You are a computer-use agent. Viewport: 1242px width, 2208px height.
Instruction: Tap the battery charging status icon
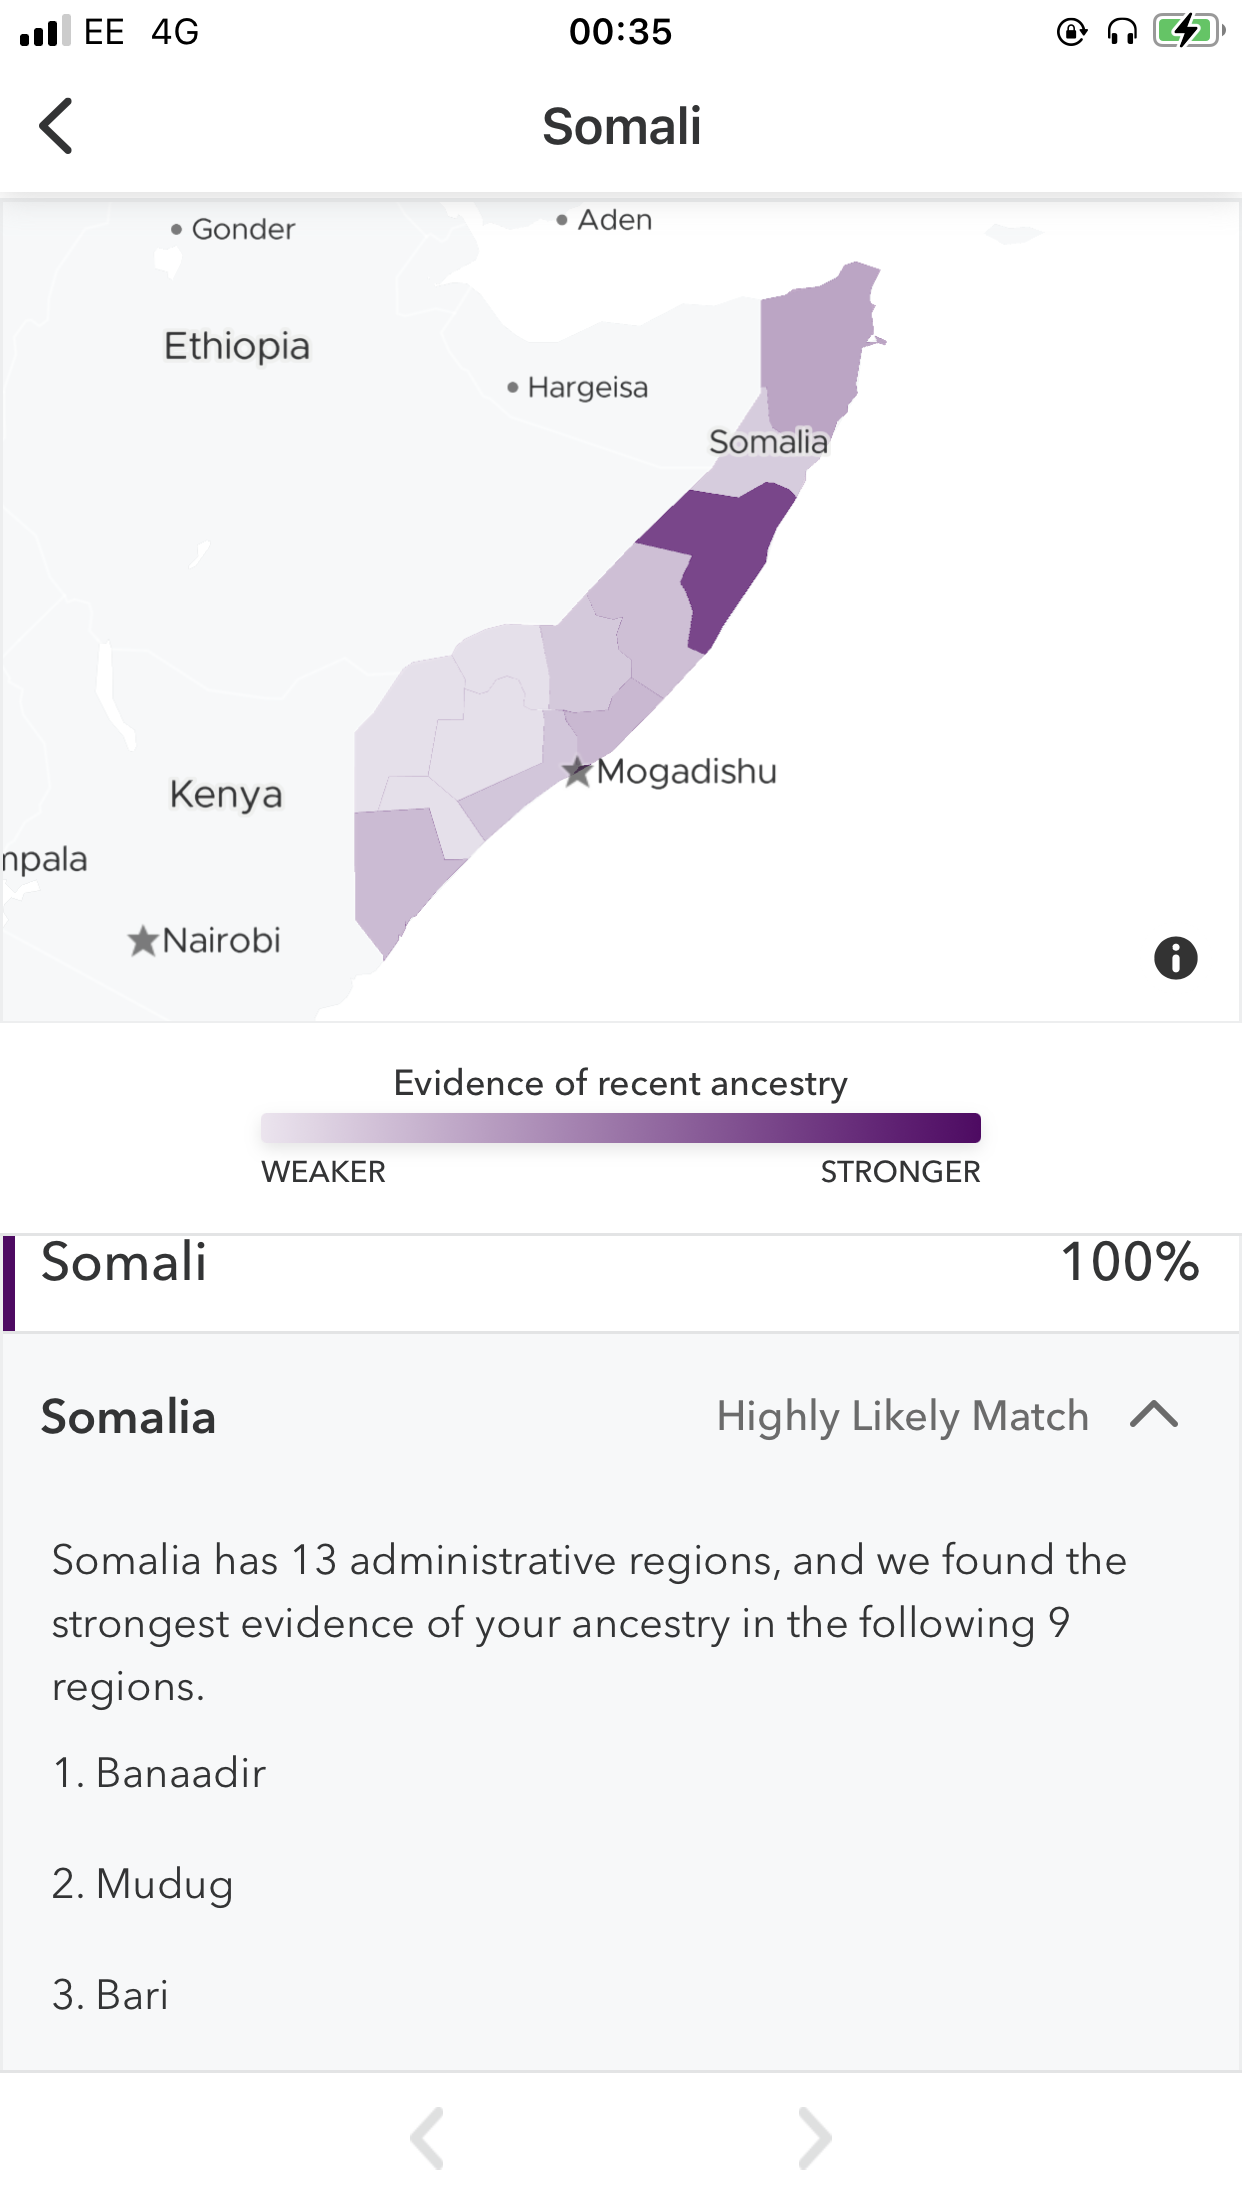(1189, 31)
